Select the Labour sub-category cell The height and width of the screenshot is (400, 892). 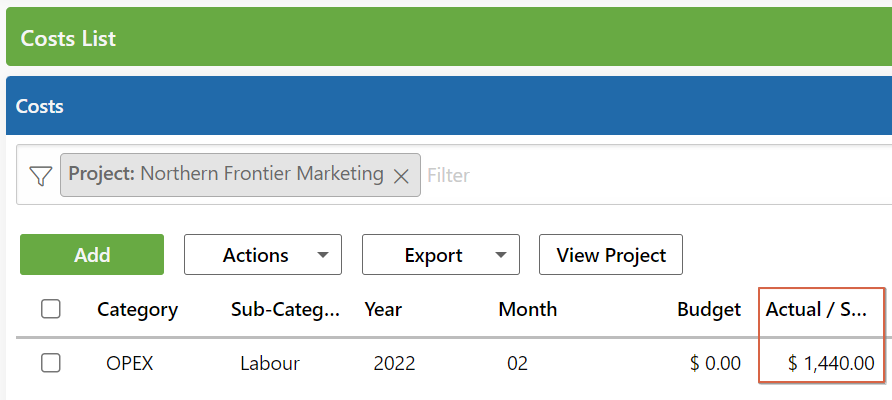[x=270, y=363]
